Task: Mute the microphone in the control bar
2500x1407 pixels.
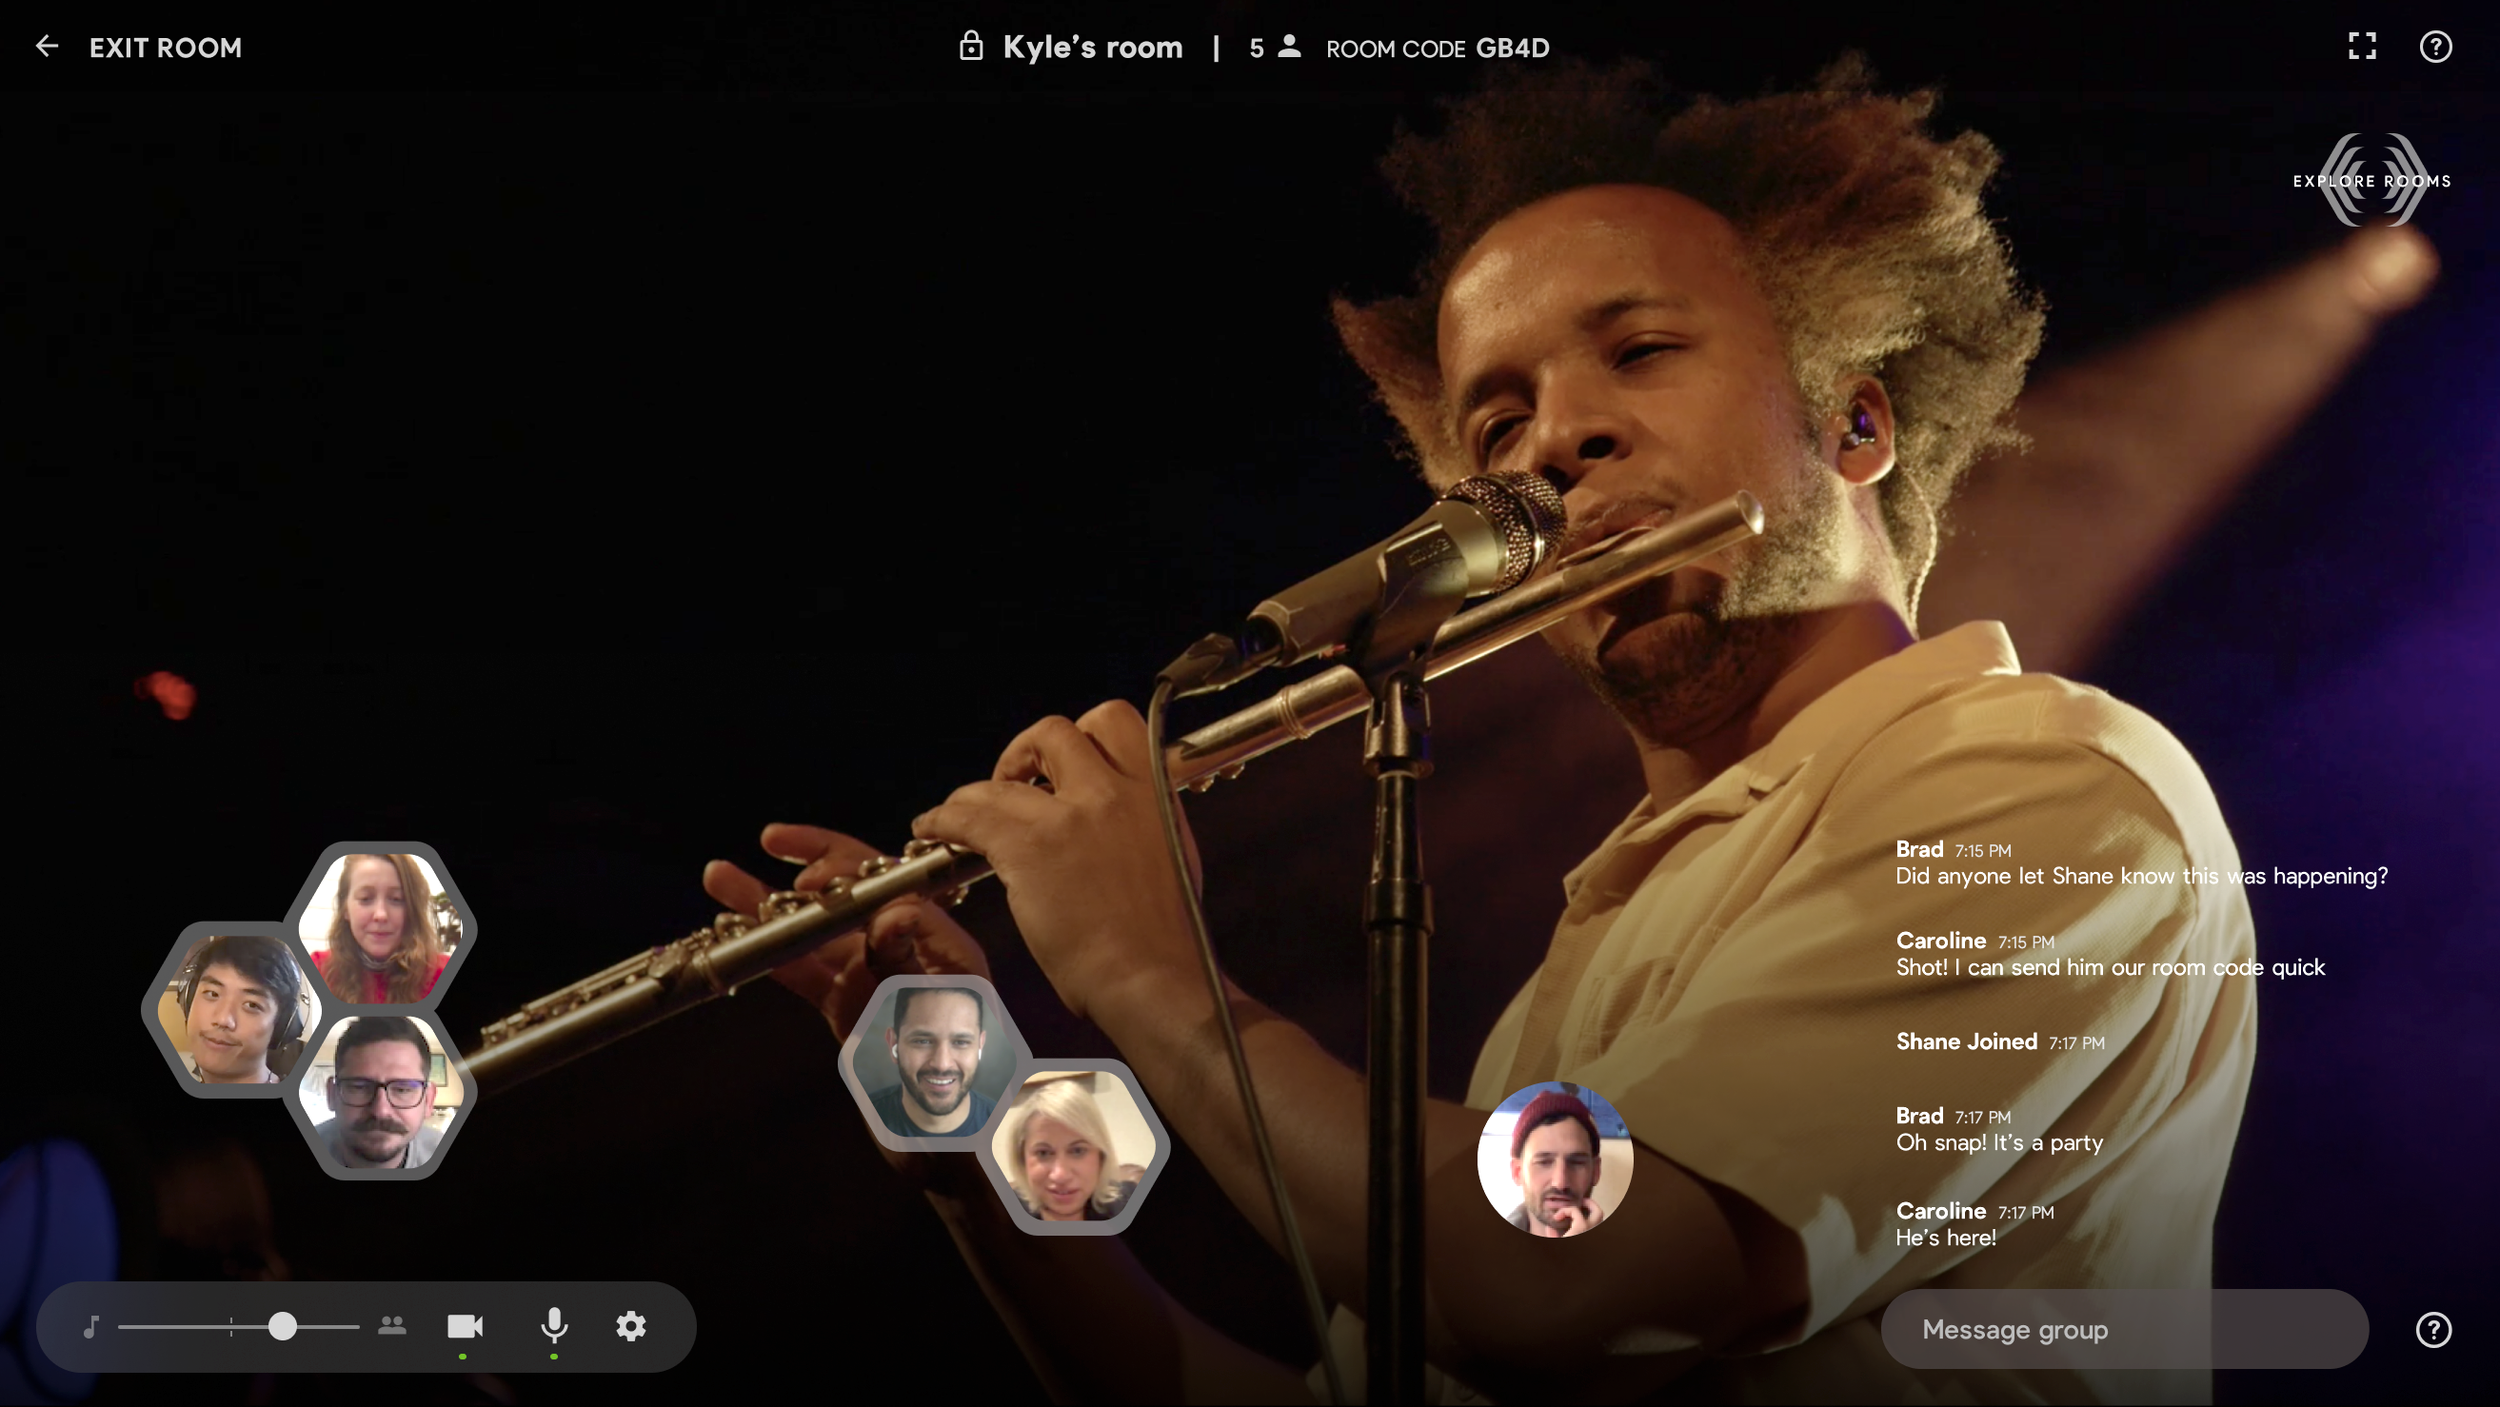Action: [x=556, y=1327]
